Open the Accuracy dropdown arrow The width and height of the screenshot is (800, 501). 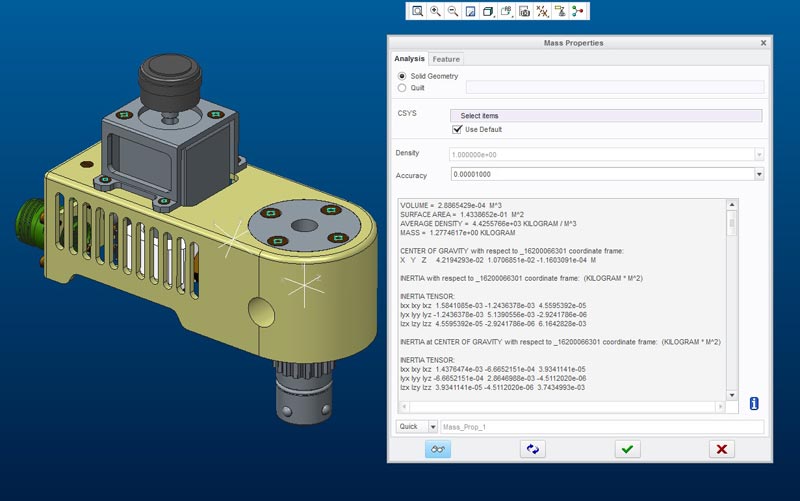coord(759,174)
